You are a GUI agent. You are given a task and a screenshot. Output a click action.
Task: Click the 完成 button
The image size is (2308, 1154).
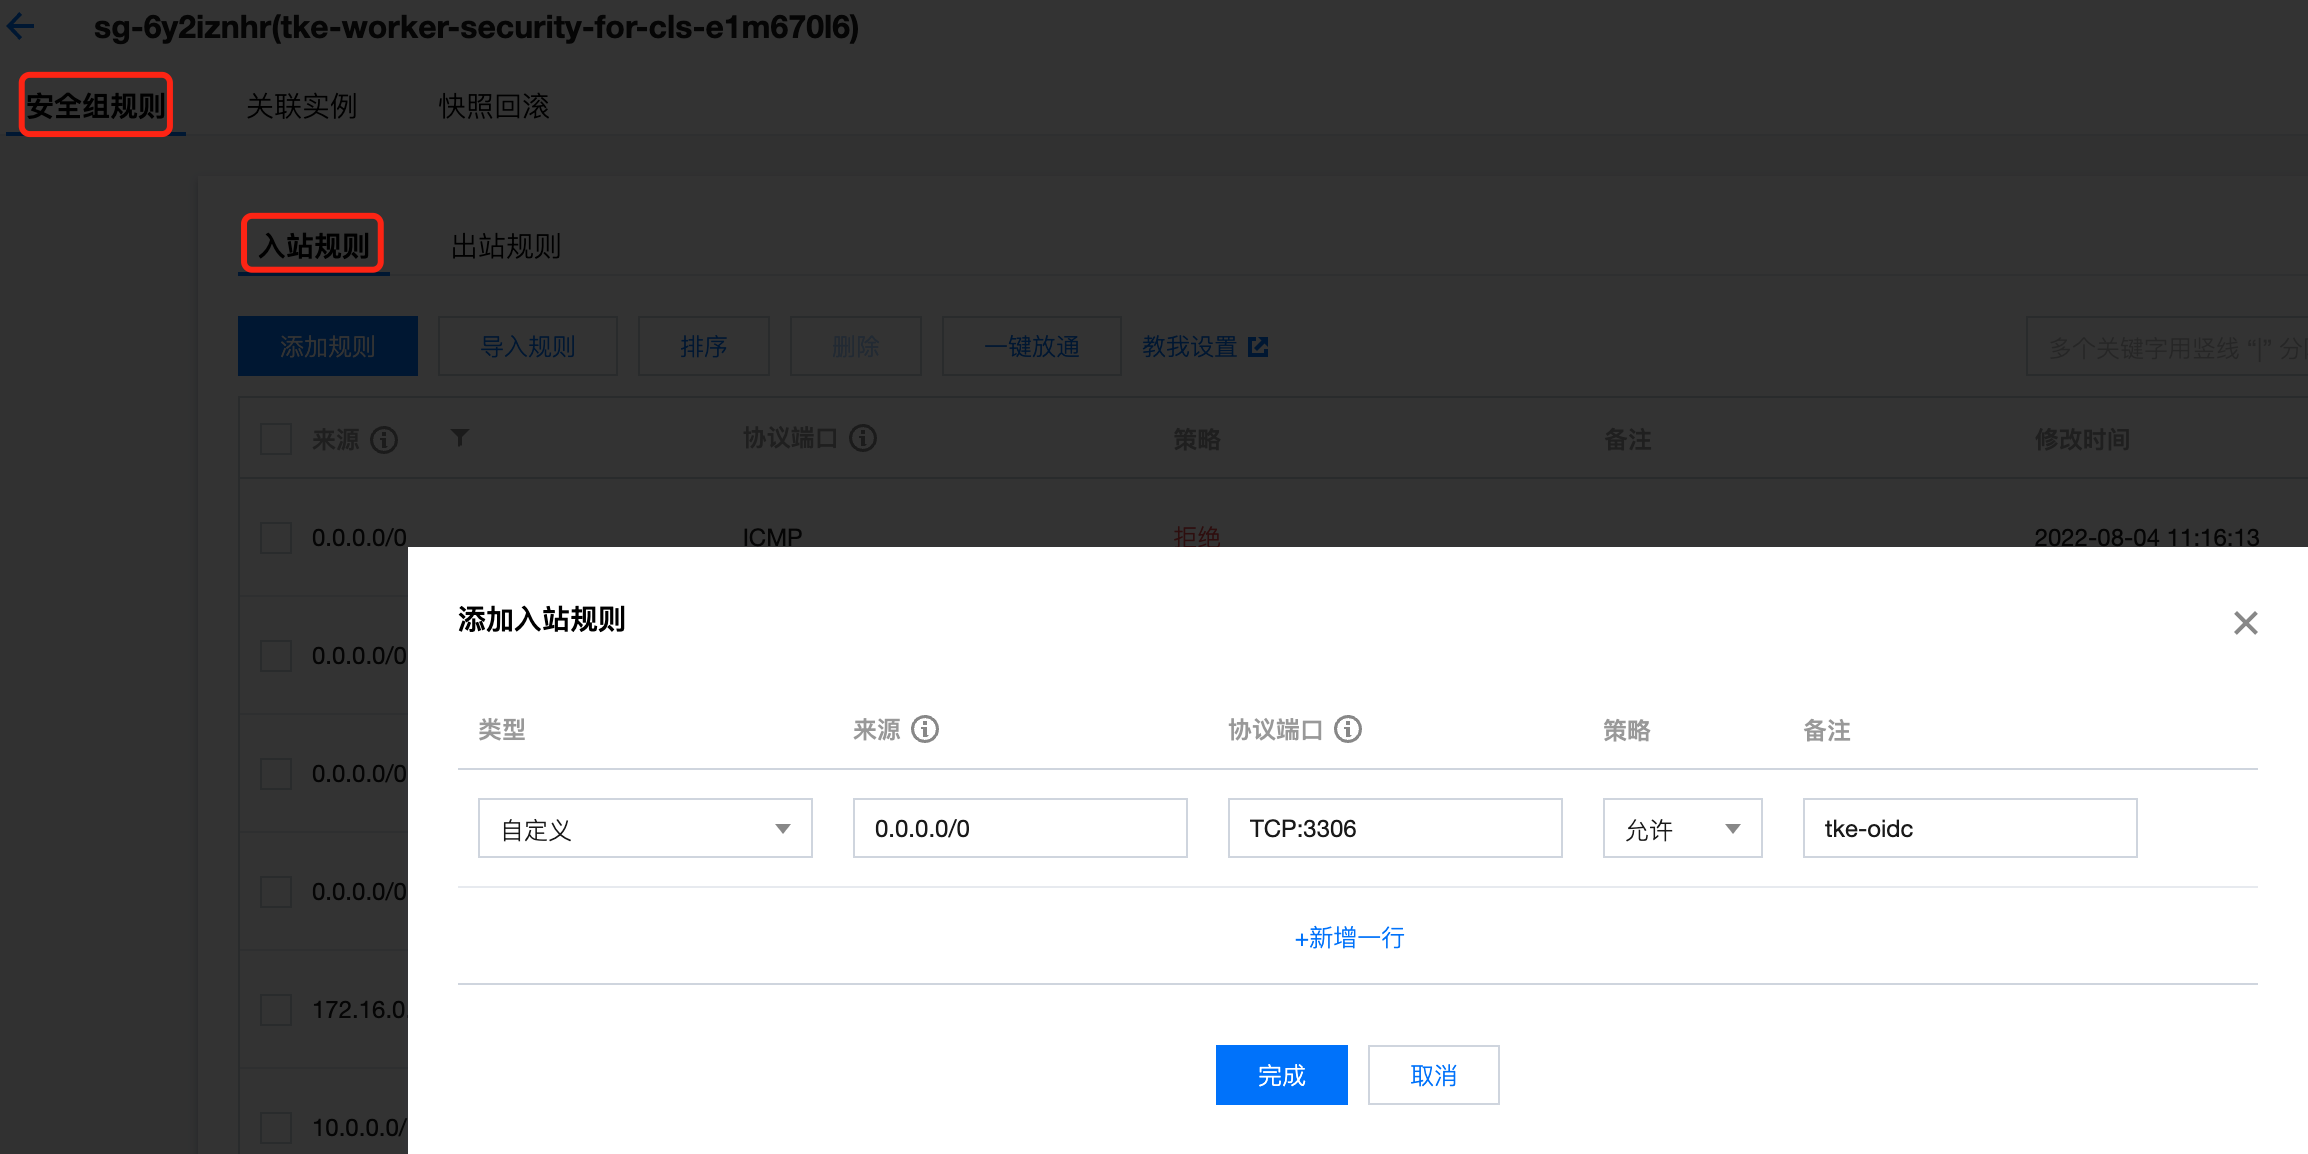tap(1281, 1075)
